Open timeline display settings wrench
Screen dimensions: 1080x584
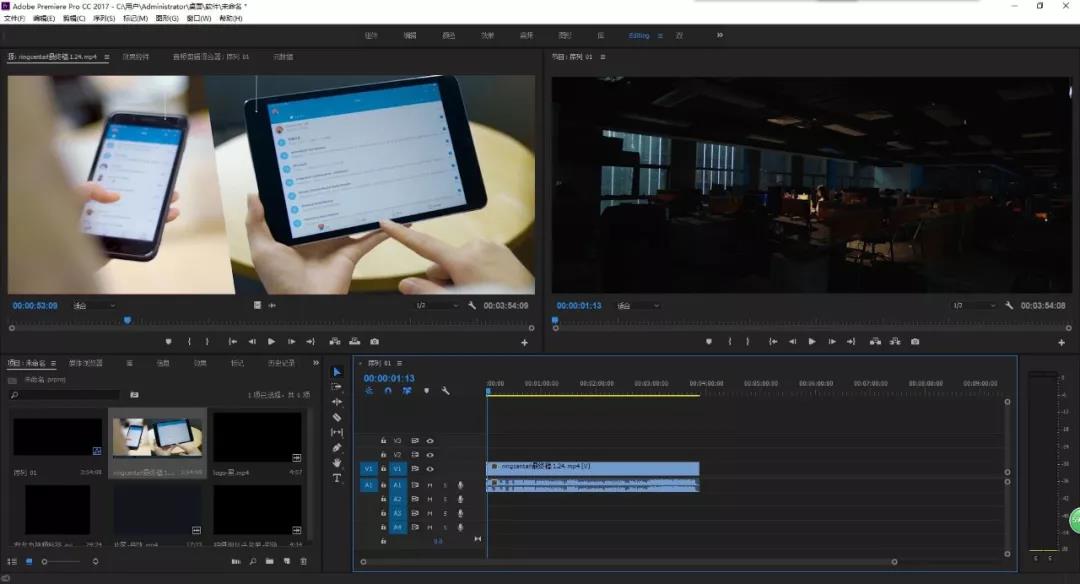pos(445,391)
